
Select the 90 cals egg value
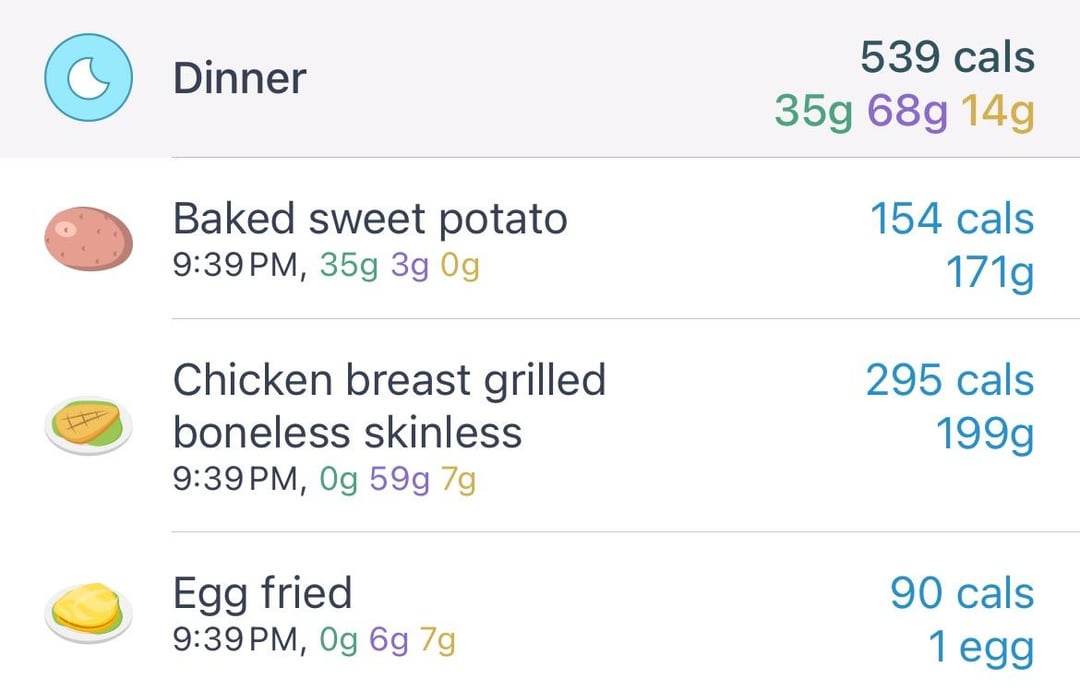pyautogui.click(x=962, y=593)
